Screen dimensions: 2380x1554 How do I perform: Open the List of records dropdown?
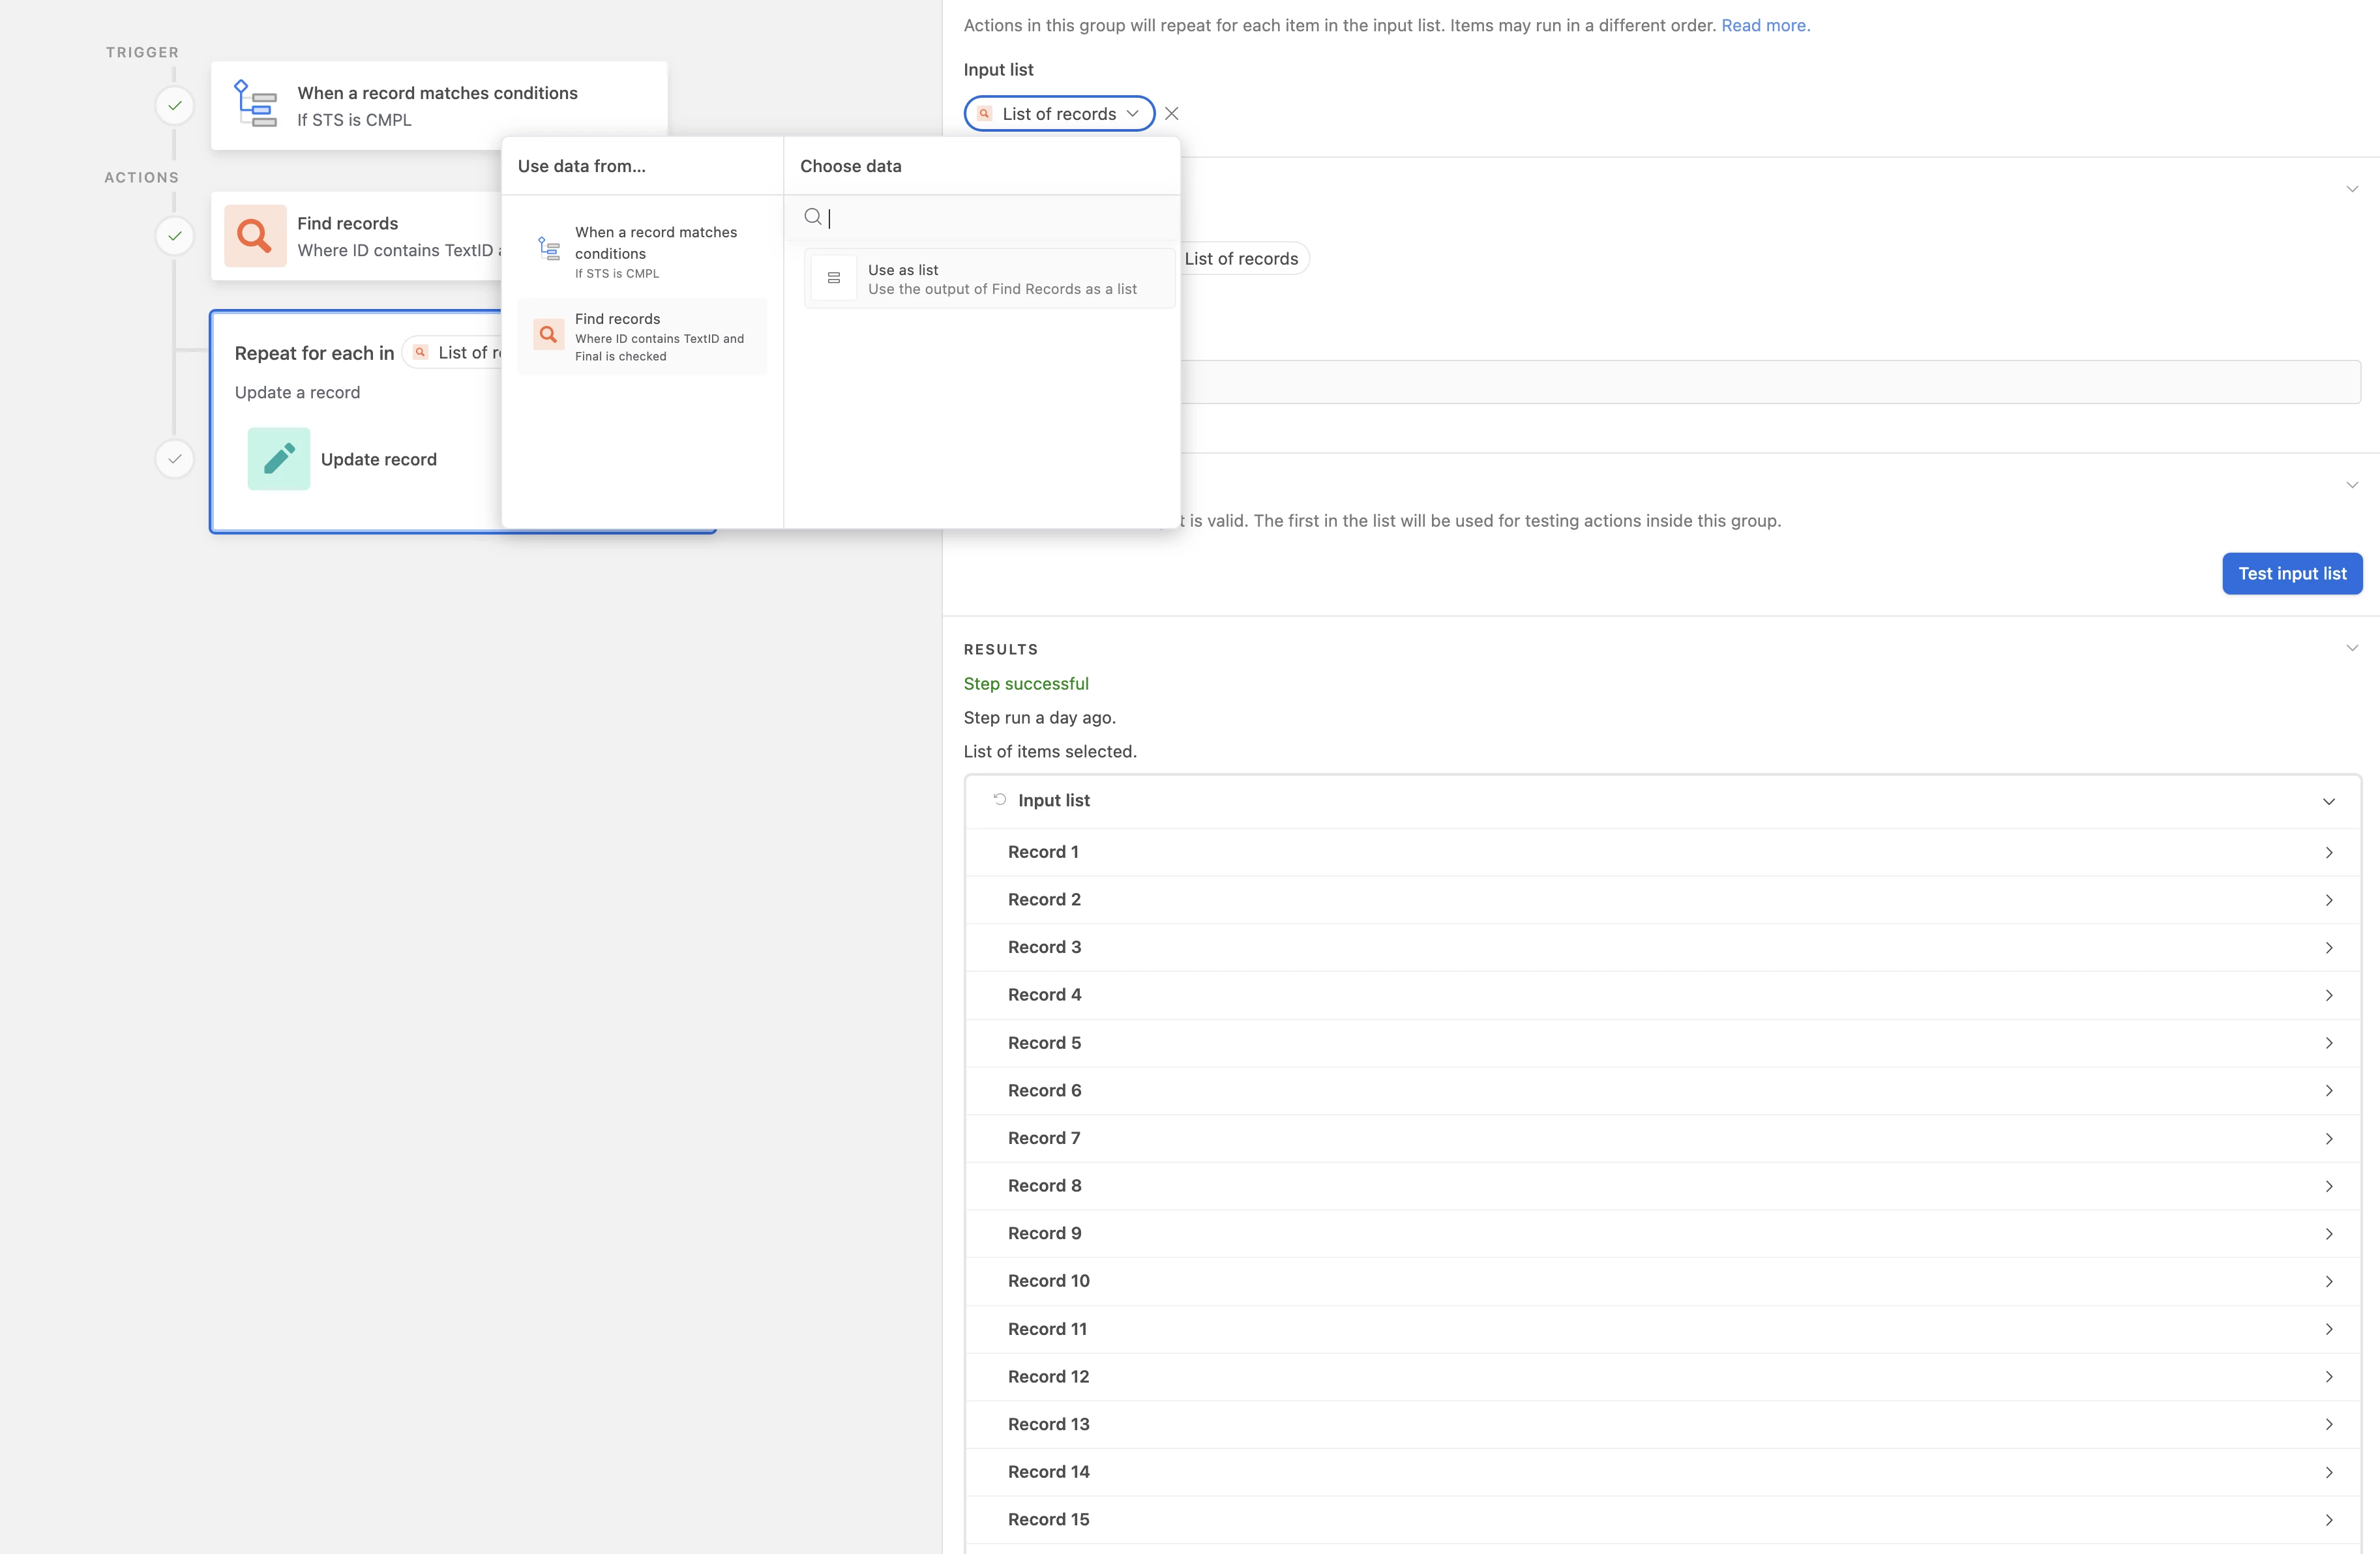tap(1058, 114)
